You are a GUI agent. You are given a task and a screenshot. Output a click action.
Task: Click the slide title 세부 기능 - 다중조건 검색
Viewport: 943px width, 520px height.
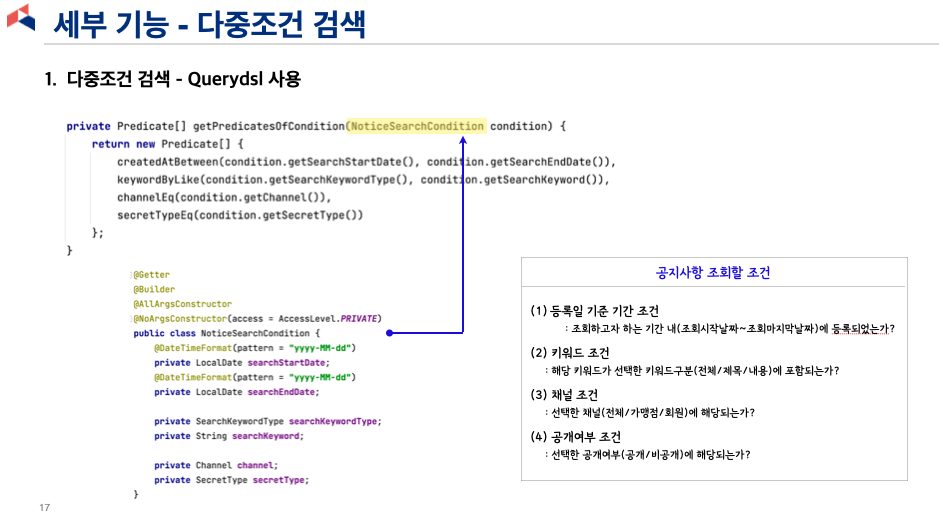[x=209, y=24]
